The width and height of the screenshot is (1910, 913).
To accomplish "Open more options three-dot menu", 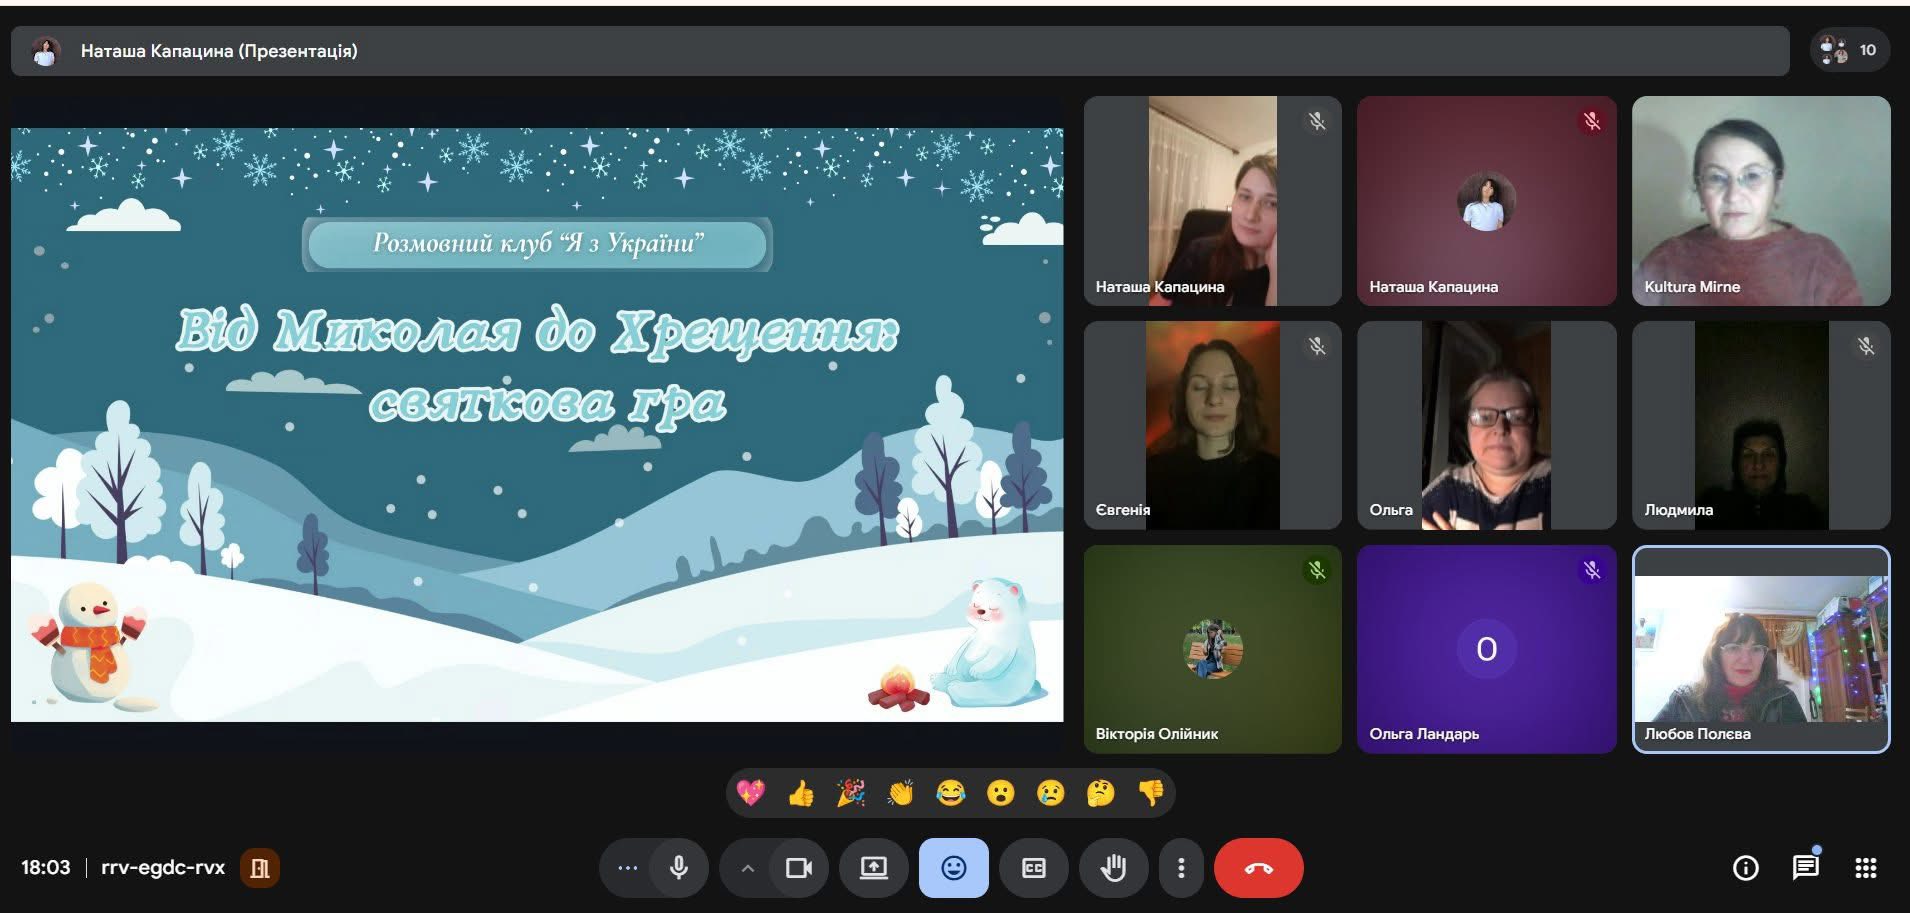I will tap(1181, 868).
